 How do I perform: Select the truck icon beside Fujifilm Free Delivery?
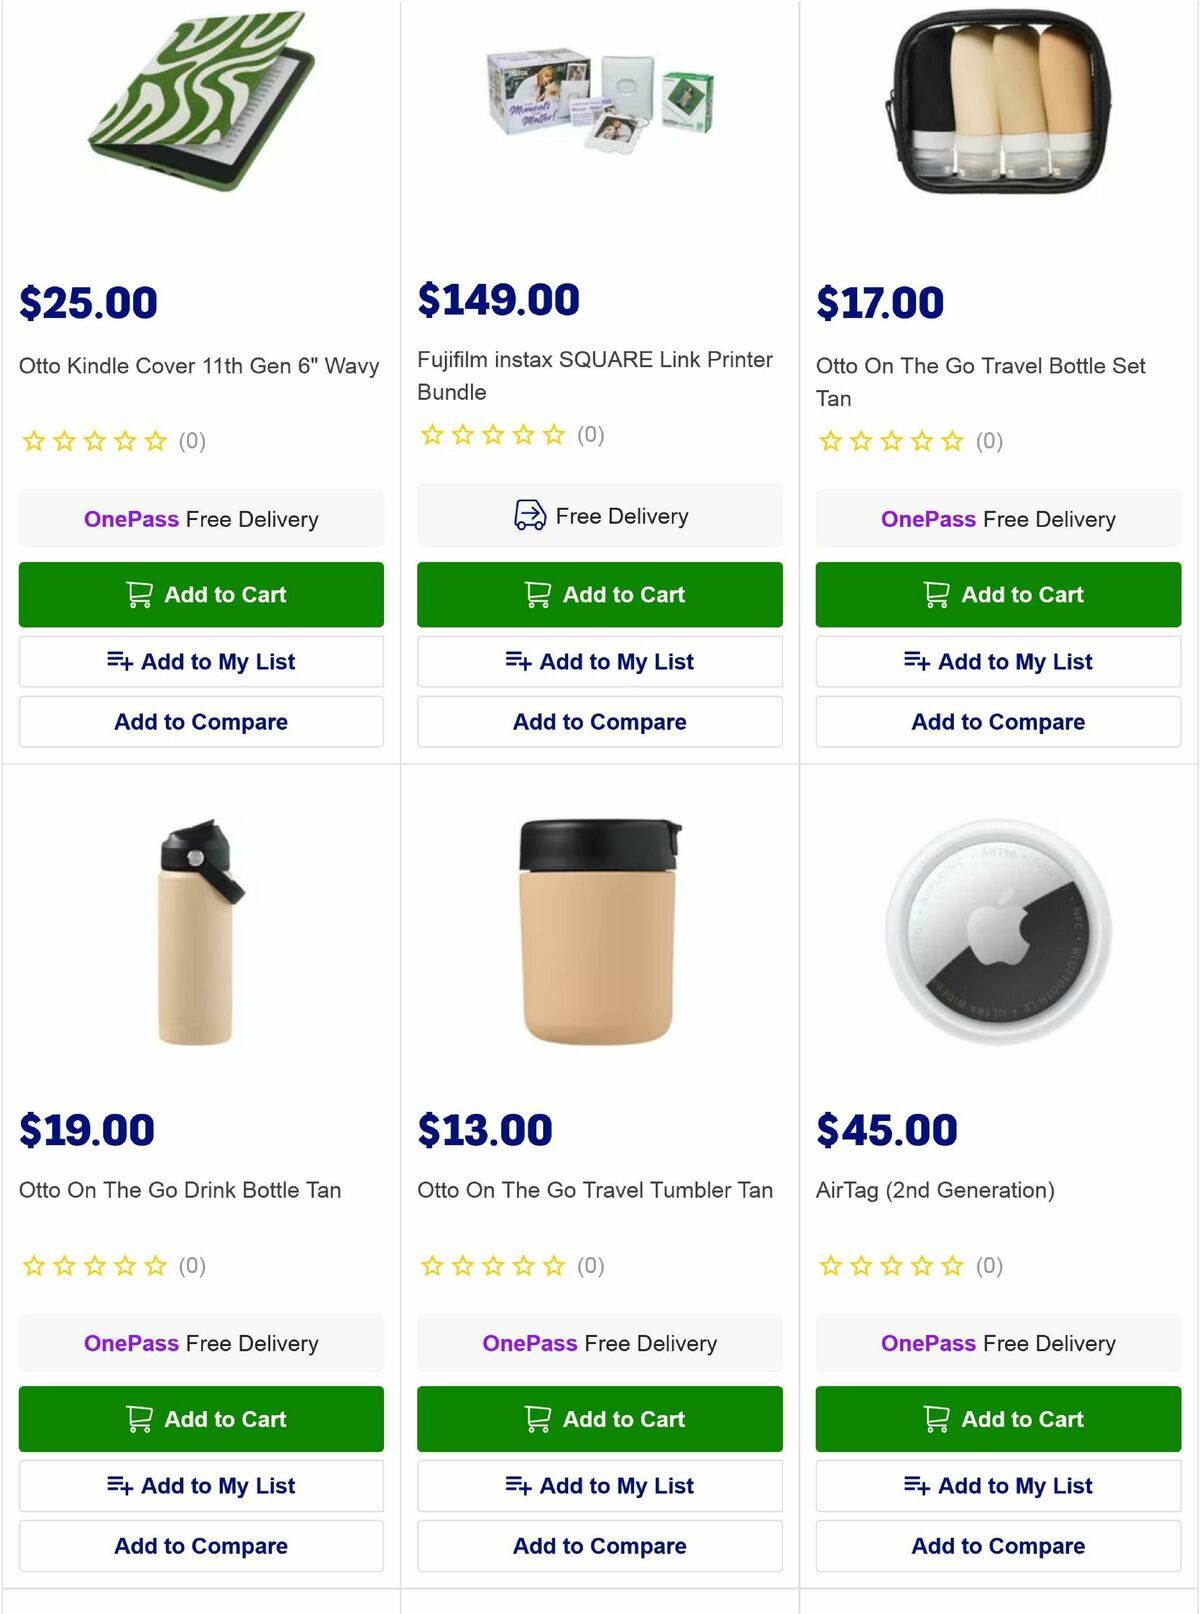coord(530,516)
